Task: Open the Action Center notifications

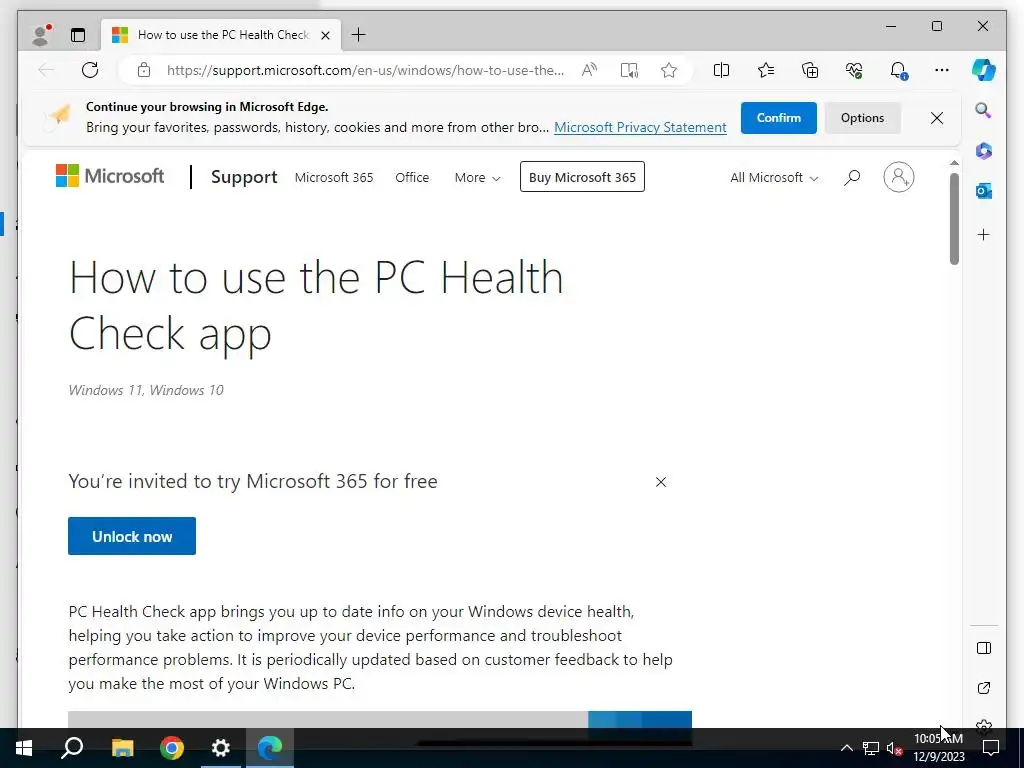Action: [991, 748]
